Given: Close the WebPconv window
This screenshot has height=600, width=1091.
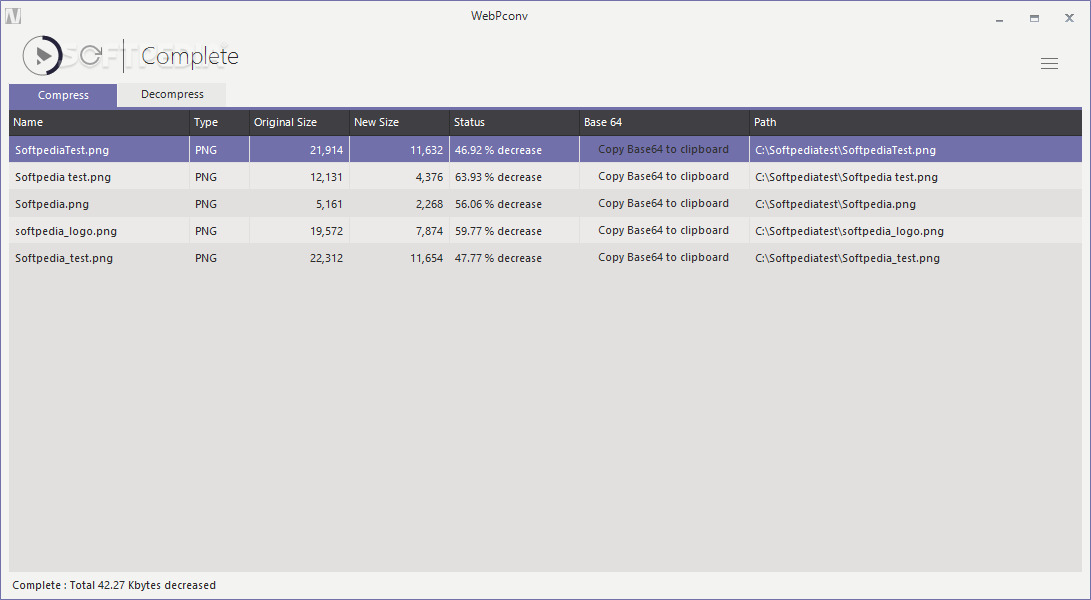Looking at the screenshot, I should [x=1069, y=18].
